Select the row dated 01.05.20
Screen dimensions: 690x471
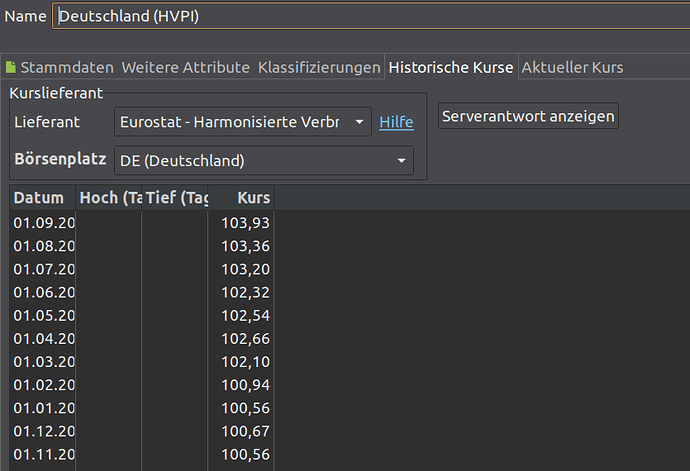click(x=141, y=315)
